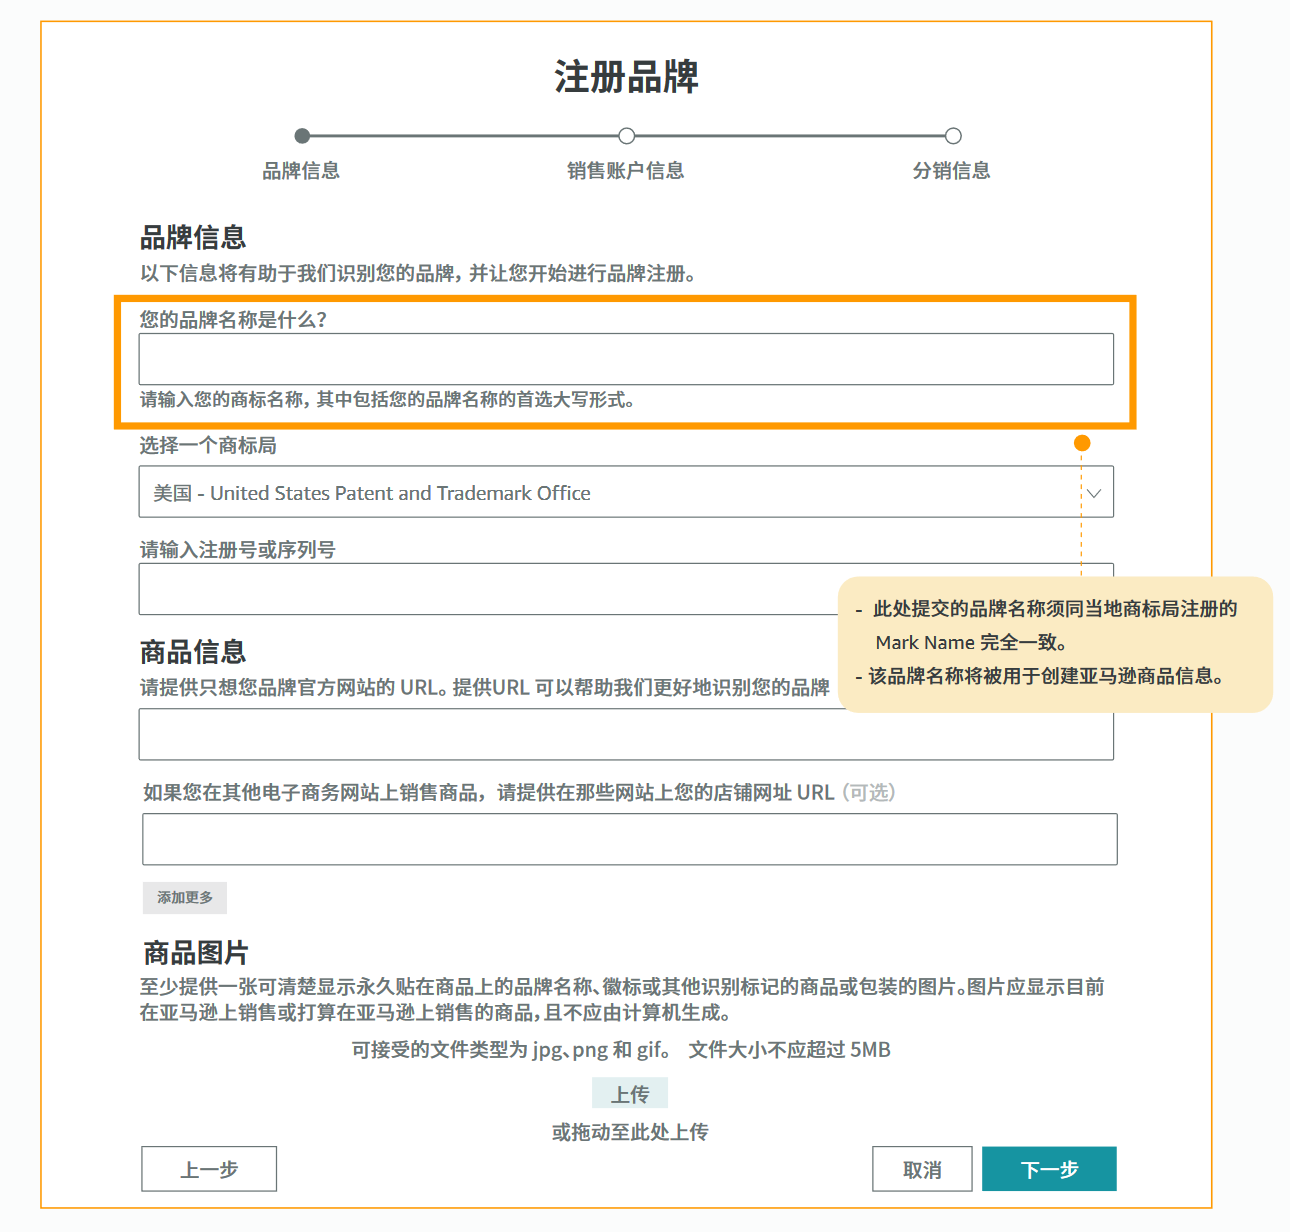
Task: Click the hint text below brand name field
Action: [388, 400]
